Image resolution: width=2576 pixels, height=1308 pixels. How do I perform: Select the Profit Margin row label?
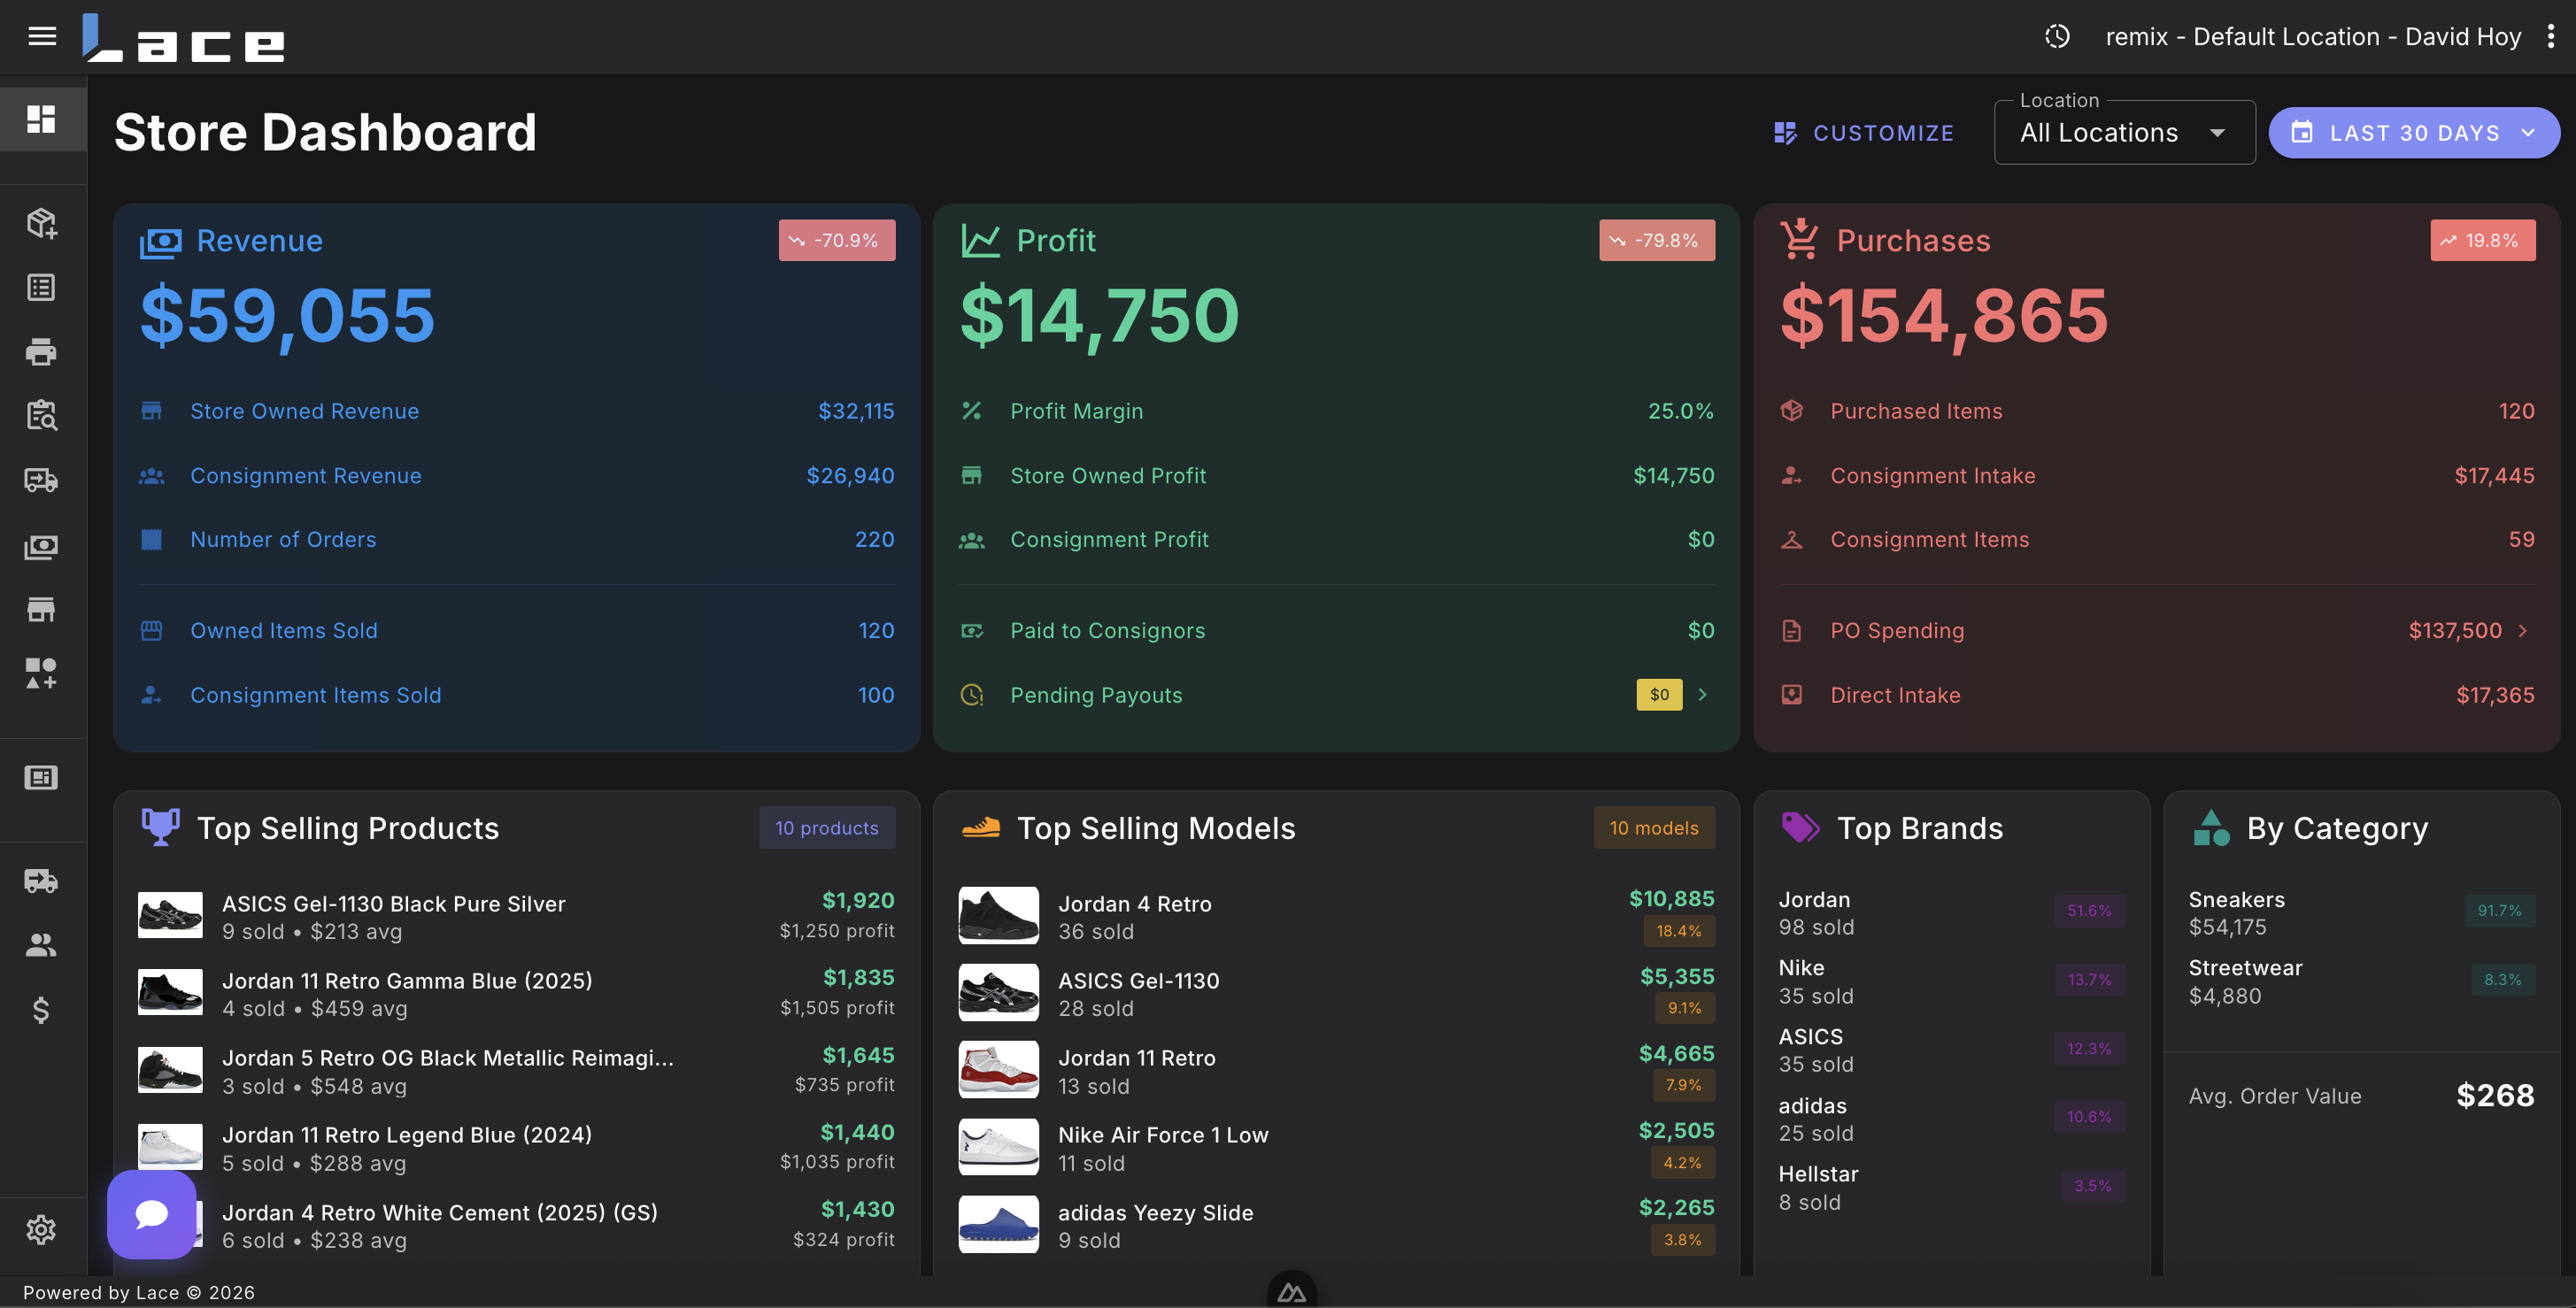click(x=1076, y=411)
